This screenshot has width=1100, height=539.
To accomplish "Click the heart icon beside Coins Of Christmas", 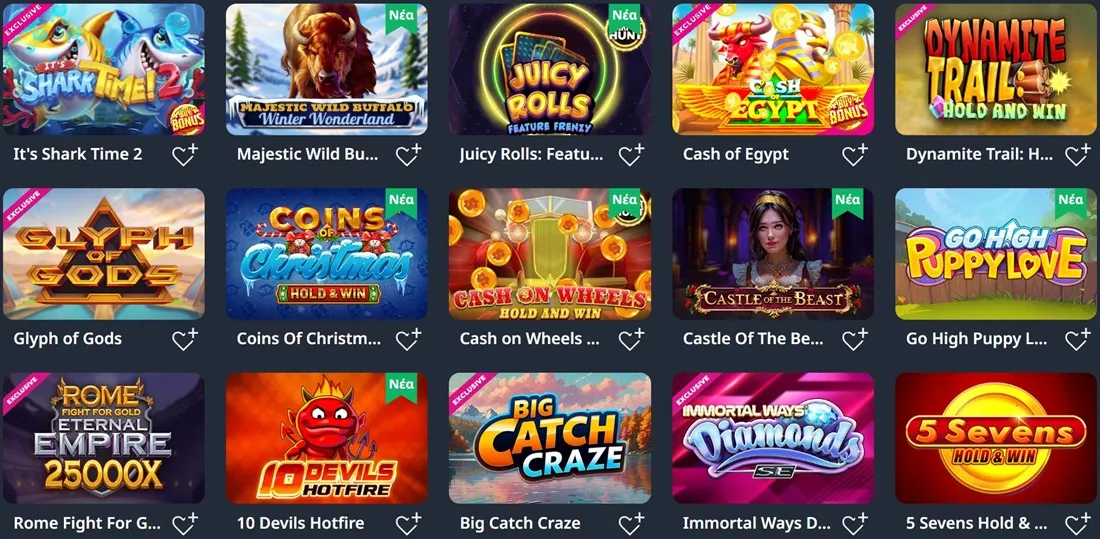I will pyautogui.click(x=408, y=339).
